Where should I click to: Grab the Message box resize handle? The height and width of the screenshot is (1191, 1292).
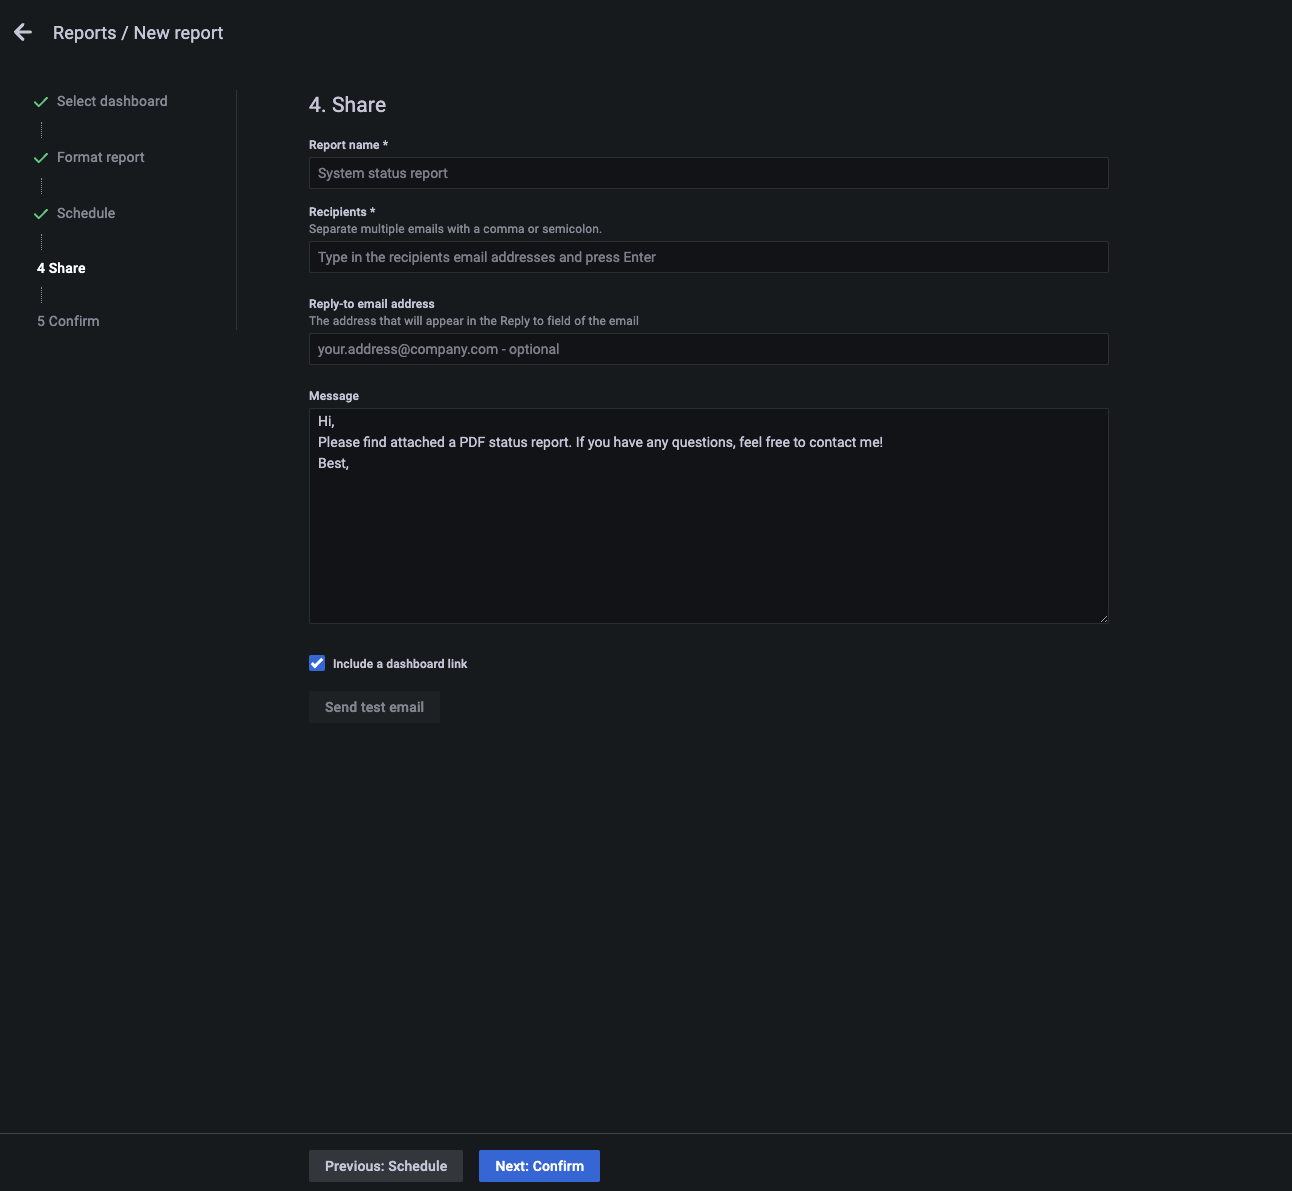coord(1103,619)
